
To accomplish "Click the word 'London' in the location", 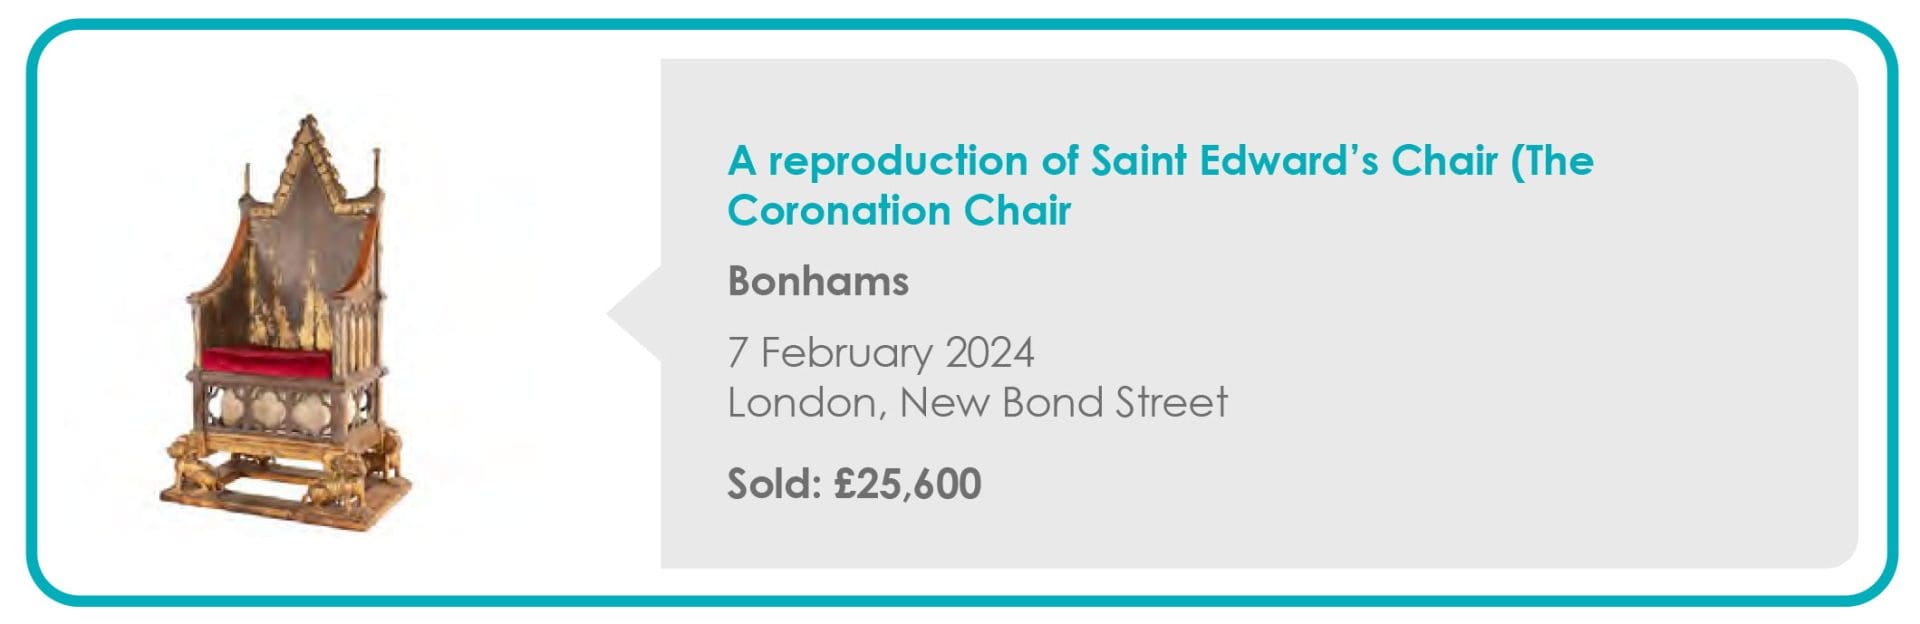I will (x=802, y=402).
